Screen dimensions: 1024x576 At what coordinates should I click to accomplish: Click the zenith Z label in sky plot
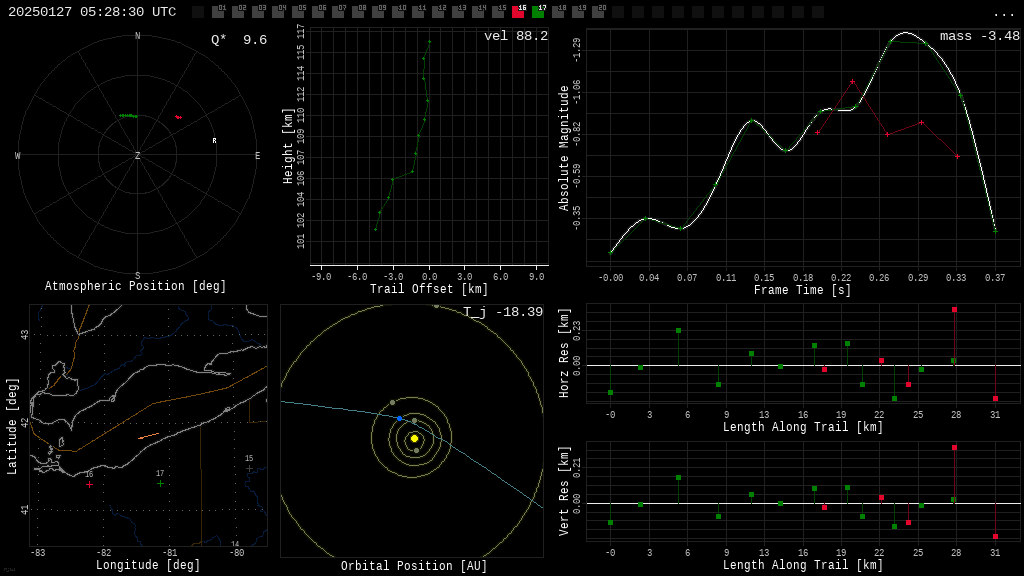137,155
